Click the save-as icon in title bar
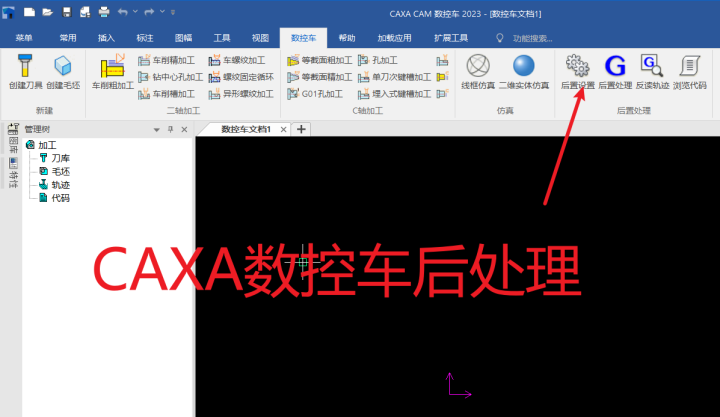The height and width of the screenshot is (417, 720). tap(85, 12)
